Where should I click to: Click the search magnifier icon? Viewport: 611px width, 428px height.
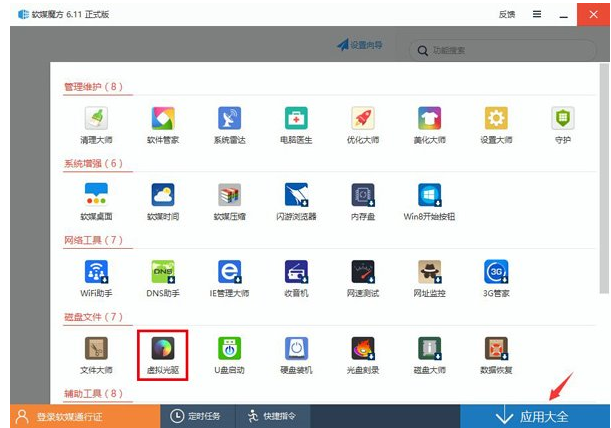[423, 51]
